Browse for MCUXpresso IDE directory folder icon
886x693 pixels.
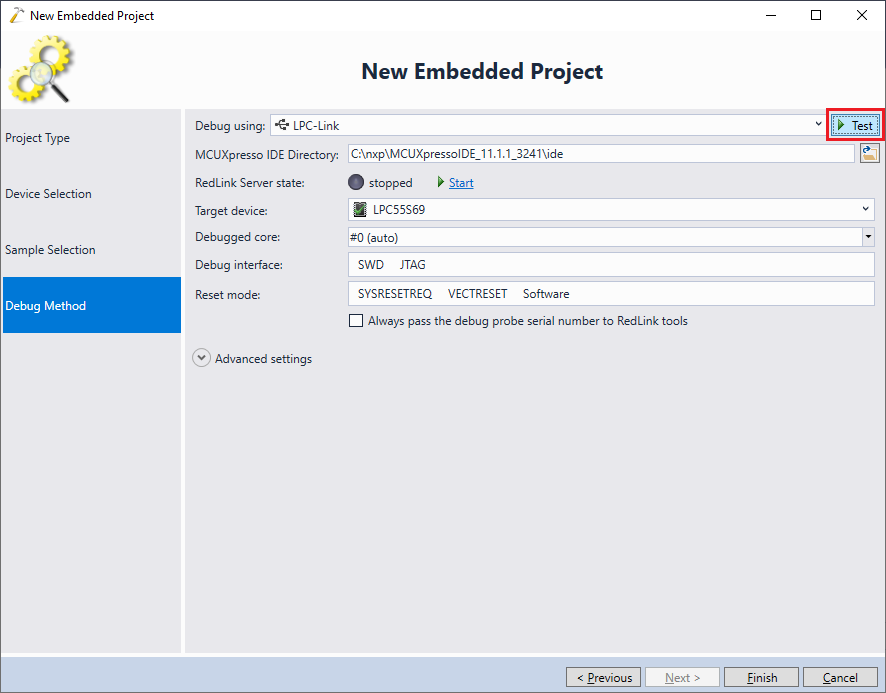click(870, 153)
